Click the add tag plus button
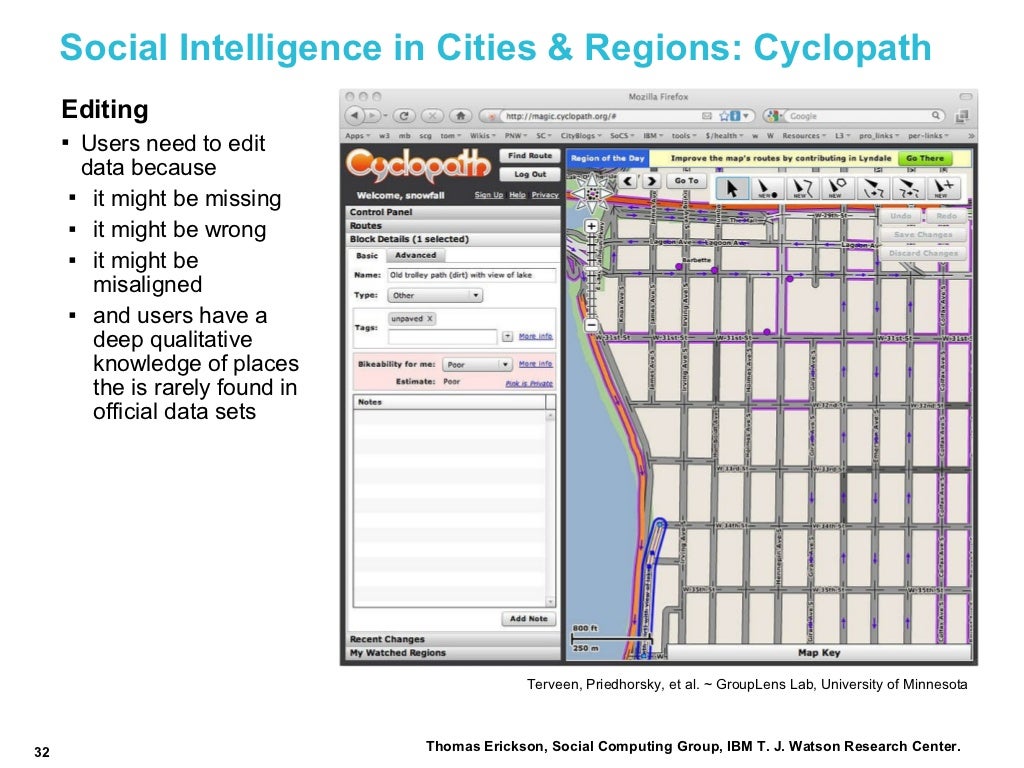Viewport: 1024px width, 768px height. (x=507, y=336)
